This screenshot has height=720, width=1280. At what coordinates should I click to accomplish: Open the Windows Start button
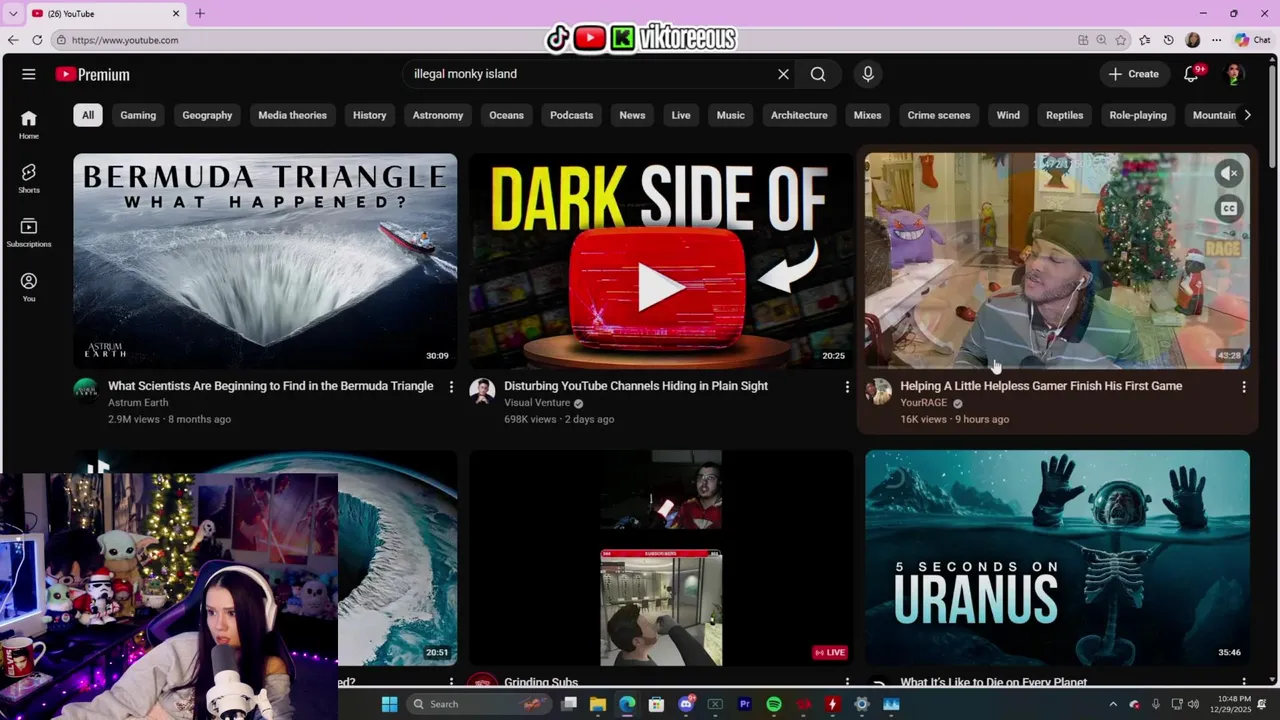389,704
